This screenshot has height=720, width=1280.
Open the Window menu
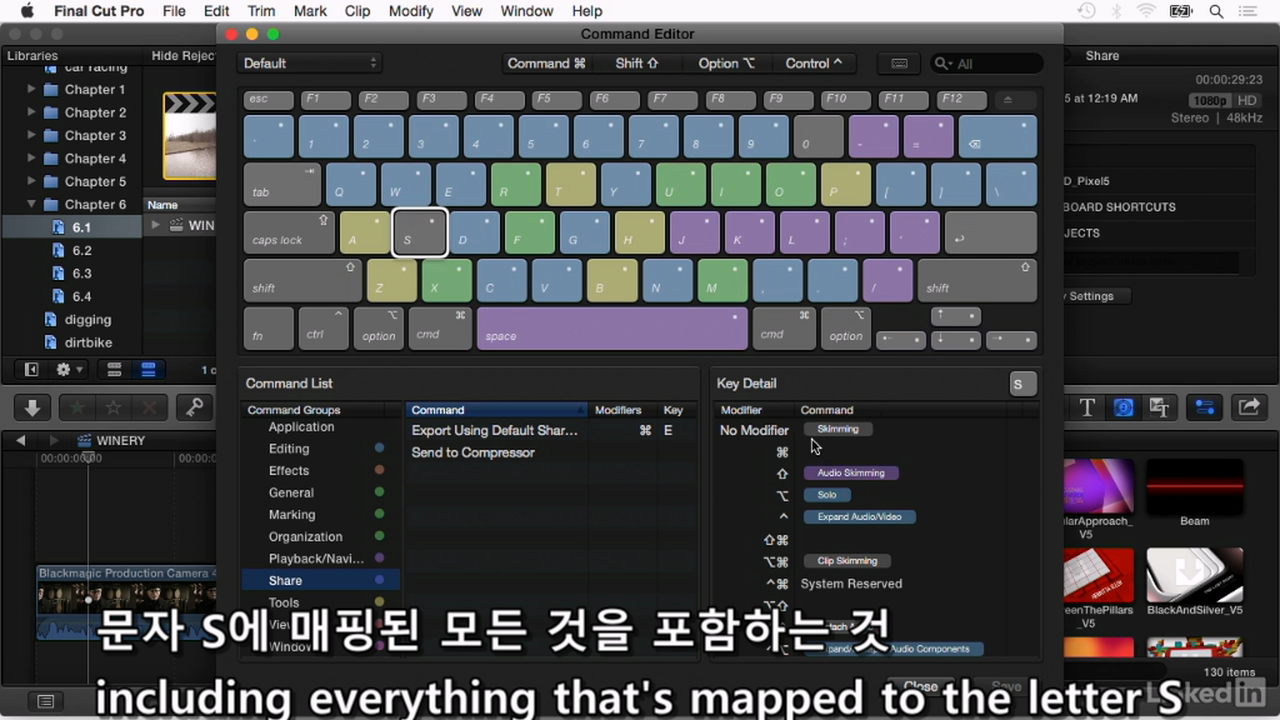[526, 11]
